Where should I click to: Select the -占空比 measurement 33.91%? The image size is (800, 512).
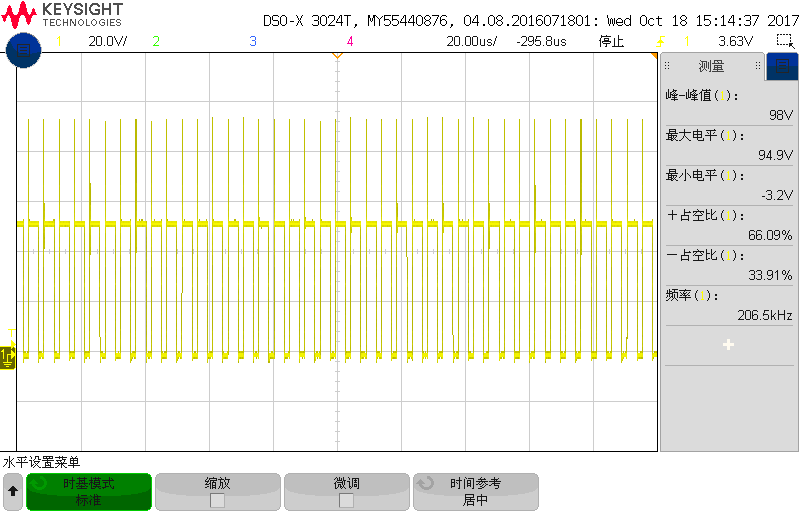[729, 265]
